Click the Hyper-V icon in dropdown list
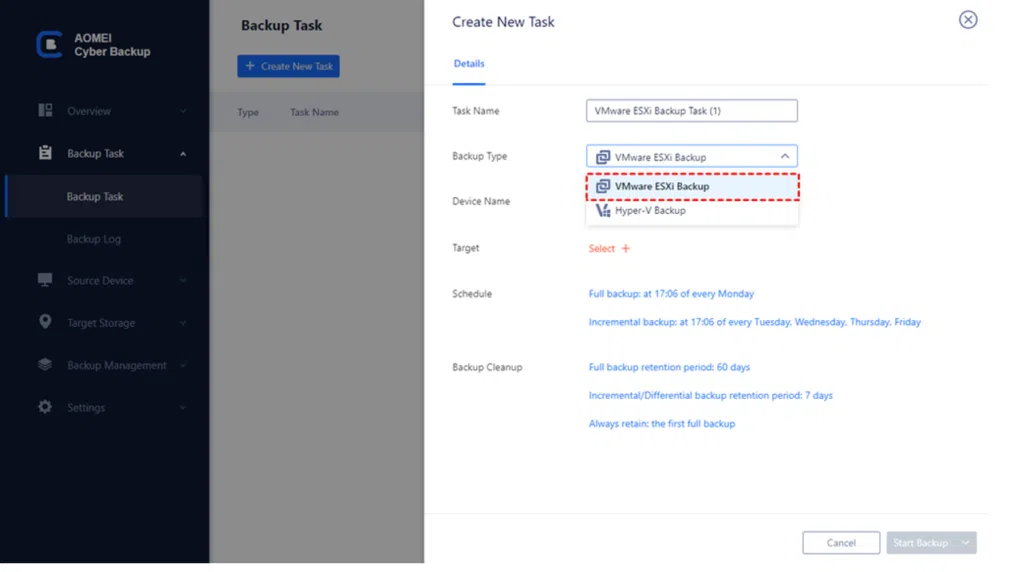 point(603,210)
